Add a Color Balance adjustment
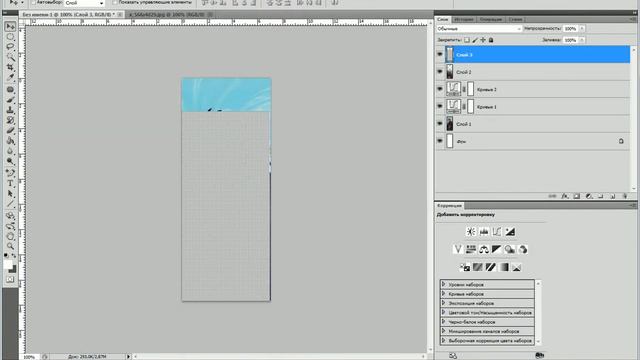Image resolution: width=640 pixels, height=360 pixels. [x=484, y=249]
